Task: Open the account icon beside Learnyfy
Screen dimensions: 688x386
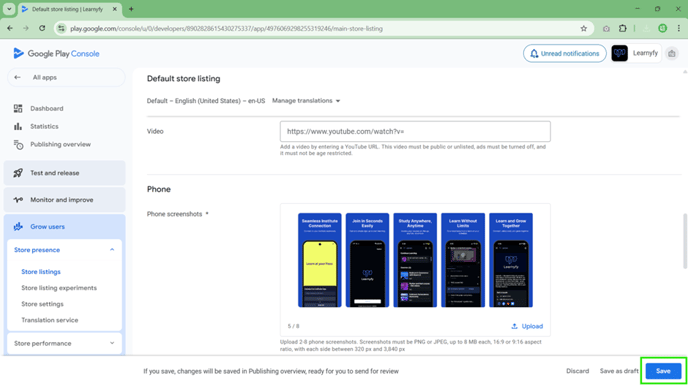Action: [x=672, y=54]
